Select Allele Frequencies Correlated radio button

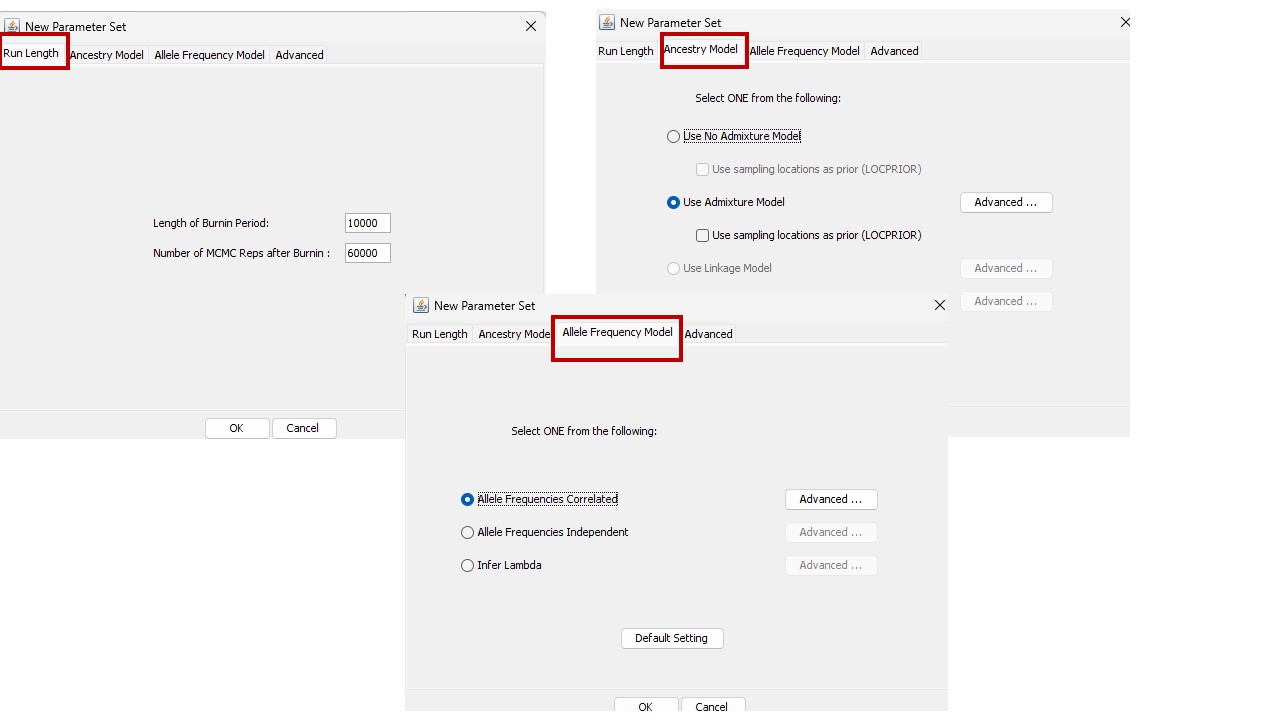pos(468,499)
